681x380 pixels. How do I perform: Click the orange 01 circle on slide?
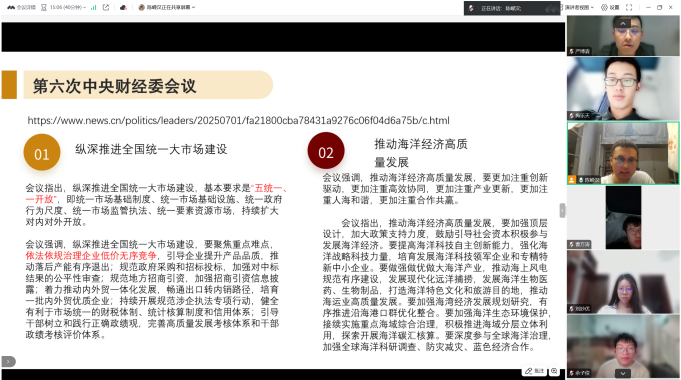pyautogui.click(x=42, y=152)
